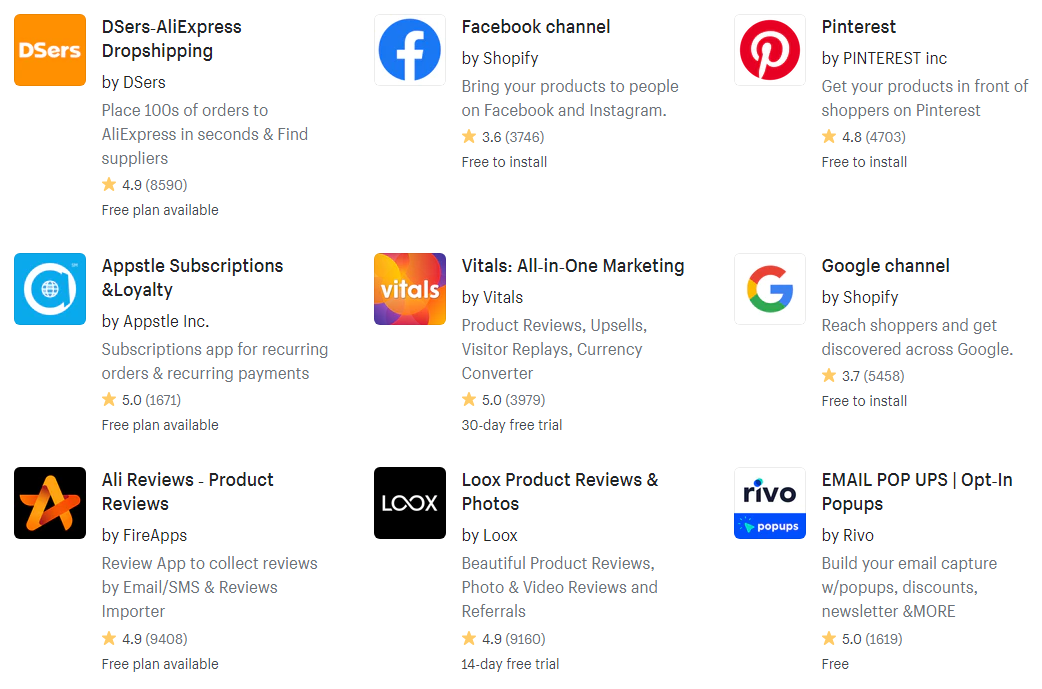
Task: Open the Google channel title link
Action: coord(885,266)
